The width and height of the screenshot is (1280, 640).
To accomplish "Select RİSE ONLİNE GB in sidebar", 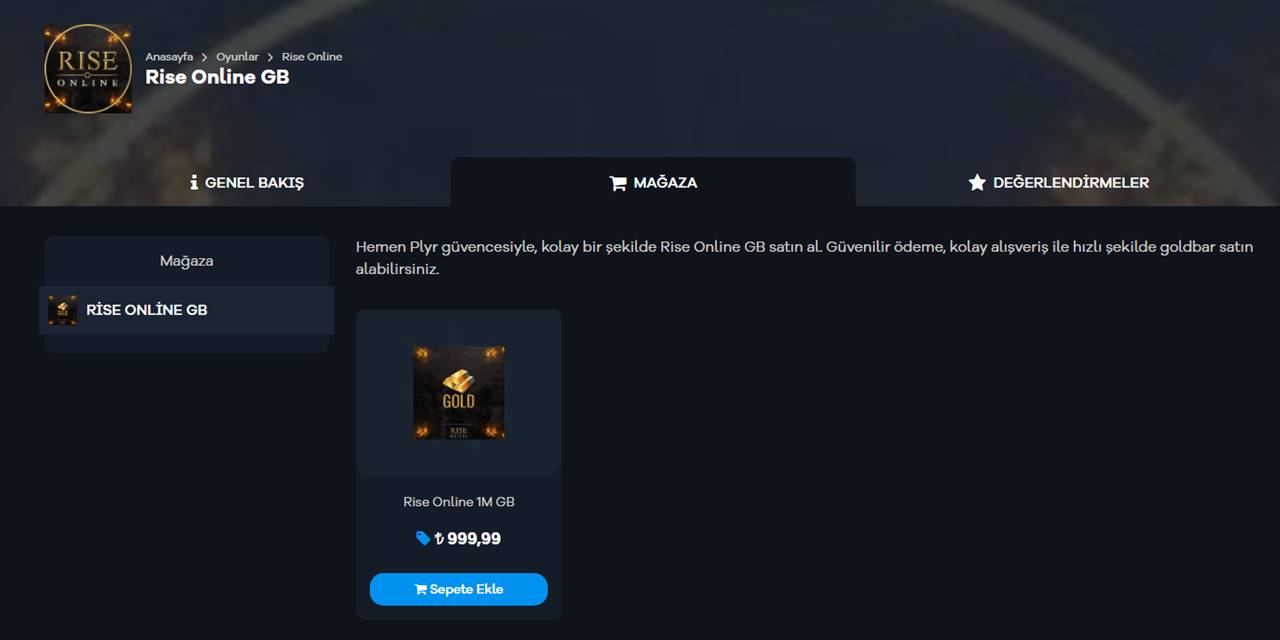I will pos(187,310).
